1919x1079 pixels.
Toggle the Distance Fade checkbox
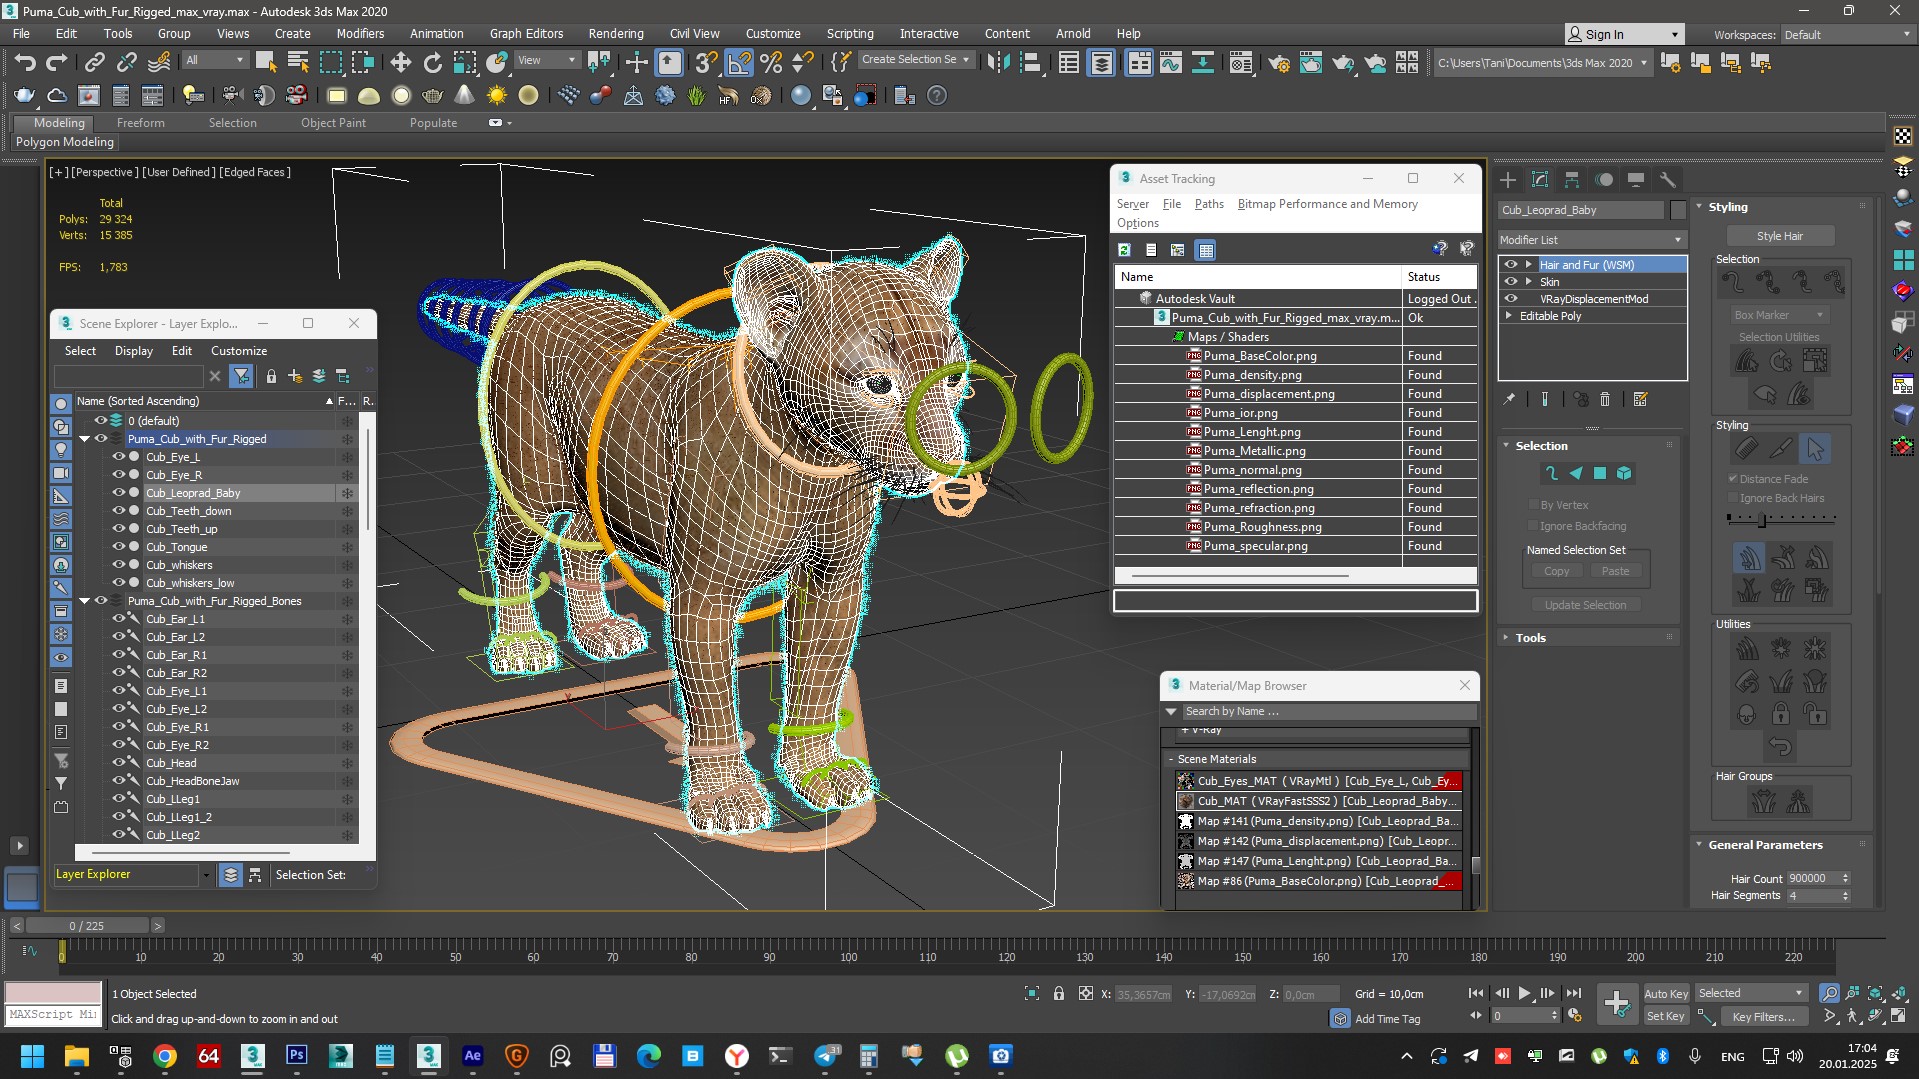tap(1733, 479)
